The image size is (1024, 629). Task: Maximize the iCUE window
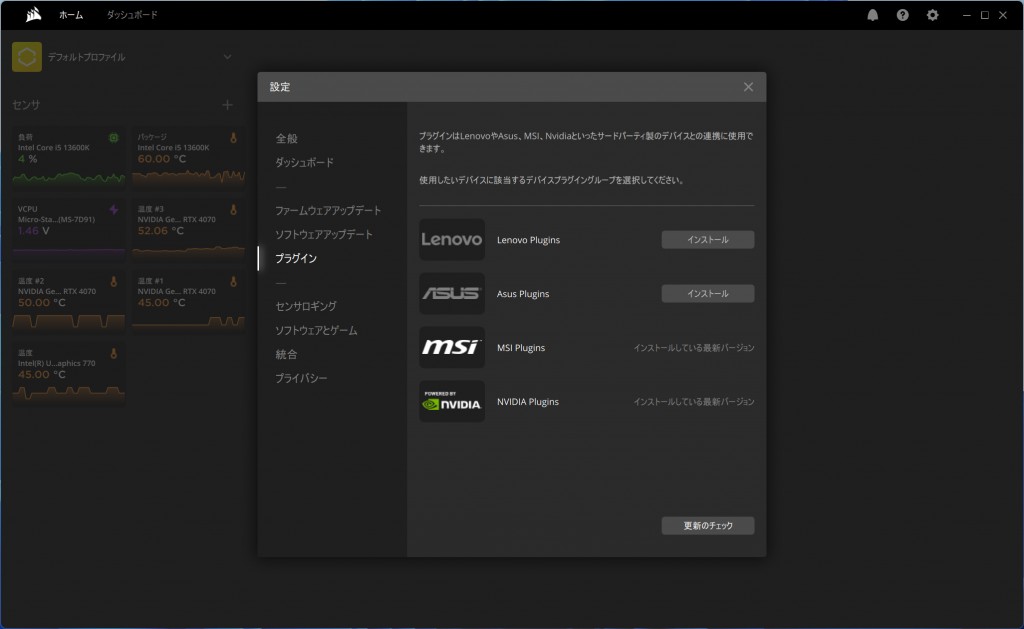[x=985, y=14]
